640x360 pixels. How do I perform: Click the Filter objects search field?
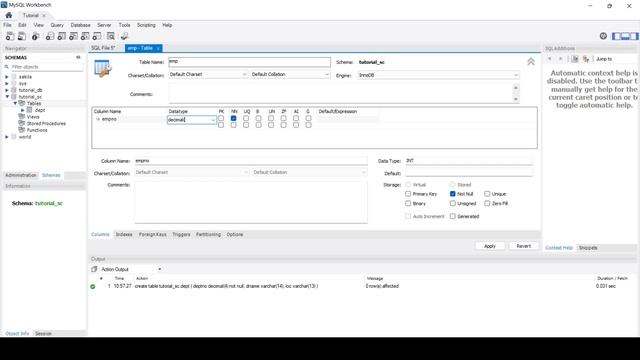pyautogui.click(x=47, y=67)
